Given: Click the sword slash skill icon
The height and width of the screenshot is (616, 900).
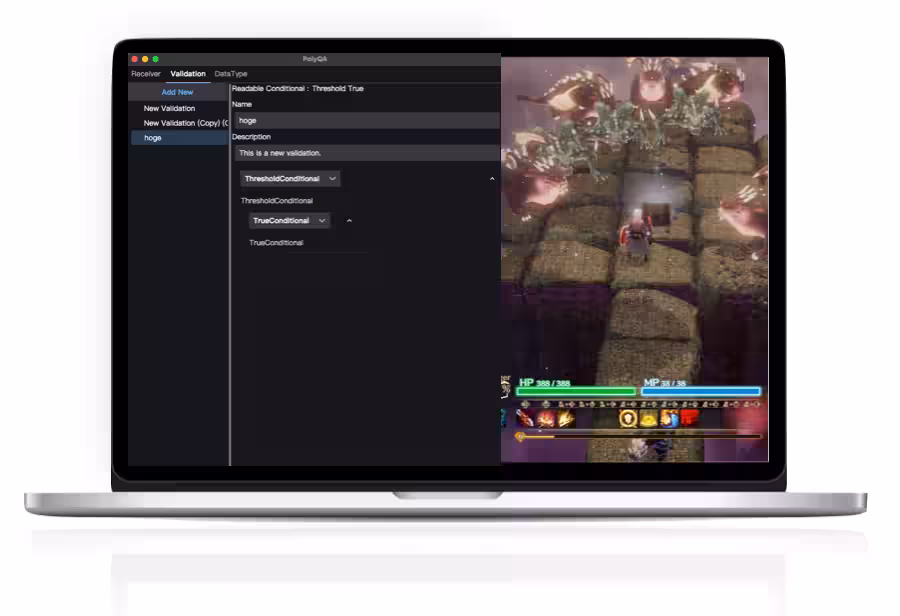Looking at the screenshot, I should click(525, 418).
